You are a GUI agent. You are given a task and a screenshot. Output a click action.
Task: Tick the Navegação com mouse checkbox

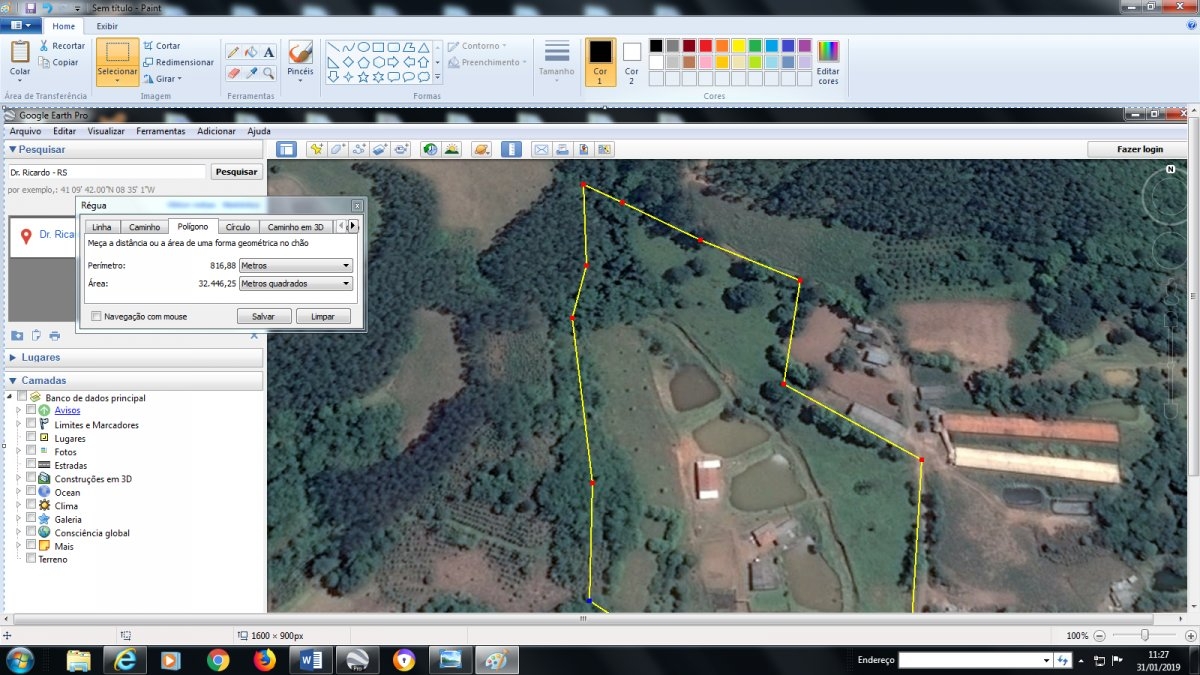[x=96, y=316]
